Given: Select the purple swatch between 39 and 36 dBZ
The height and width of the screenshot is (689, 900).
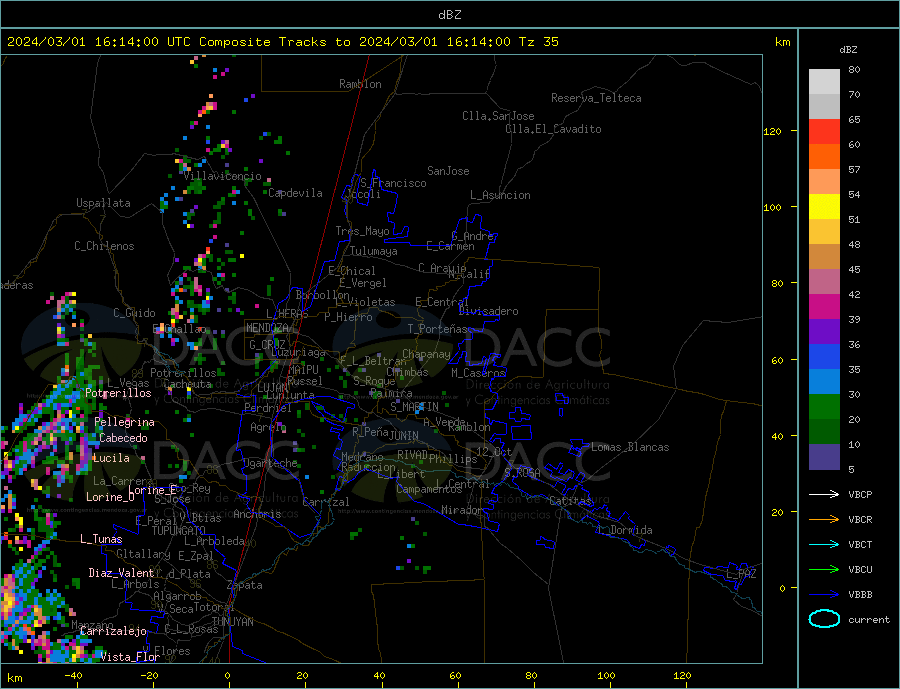Looking at the screenshot, I should tap(824, 332).
